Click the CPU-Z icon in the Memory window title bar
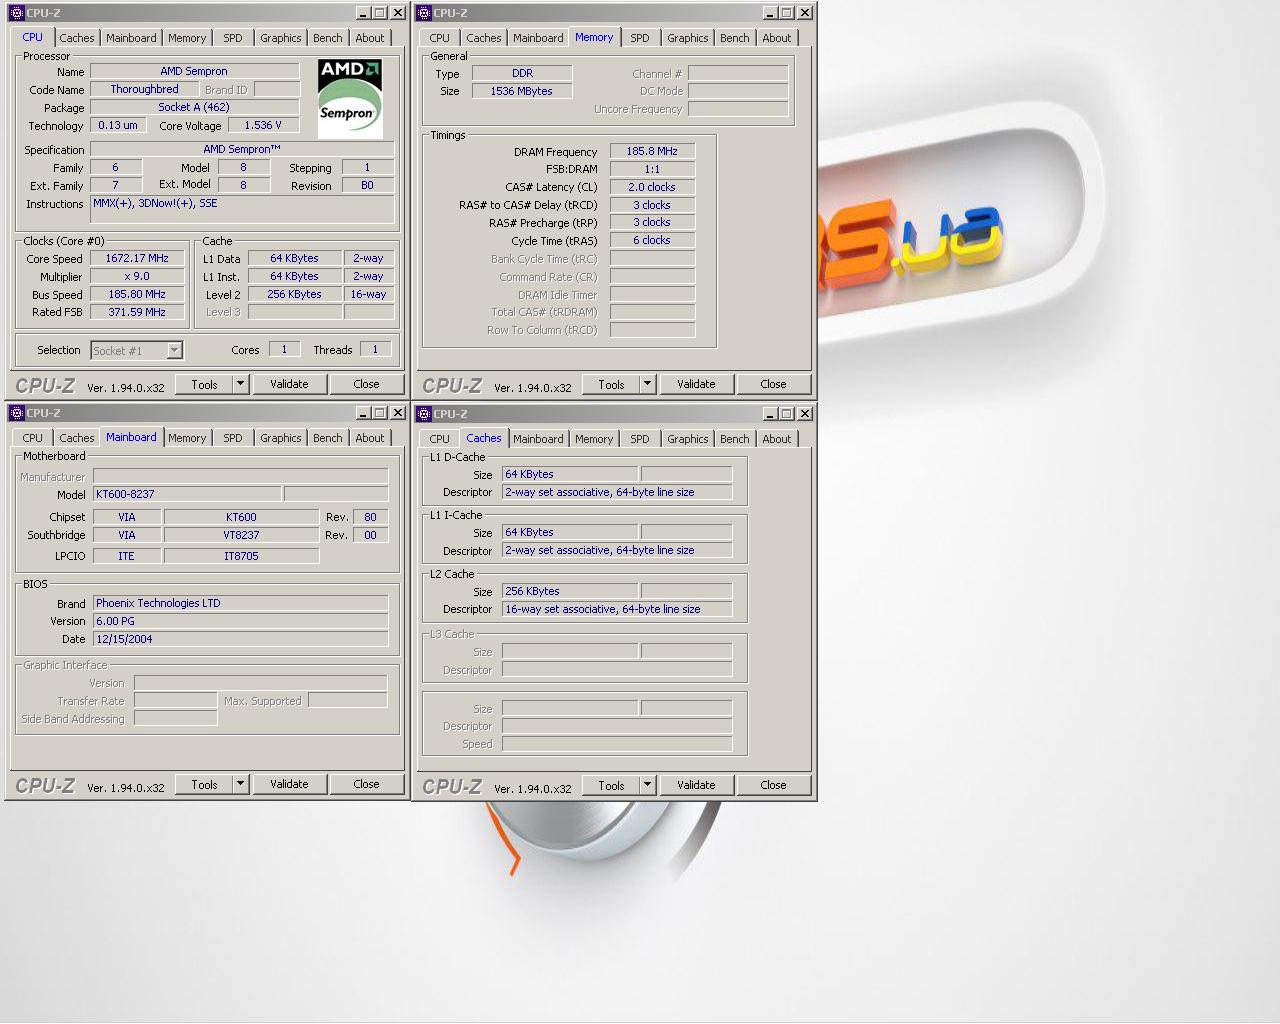This screenshot has width=1280, height=1024. coord(423,13)
